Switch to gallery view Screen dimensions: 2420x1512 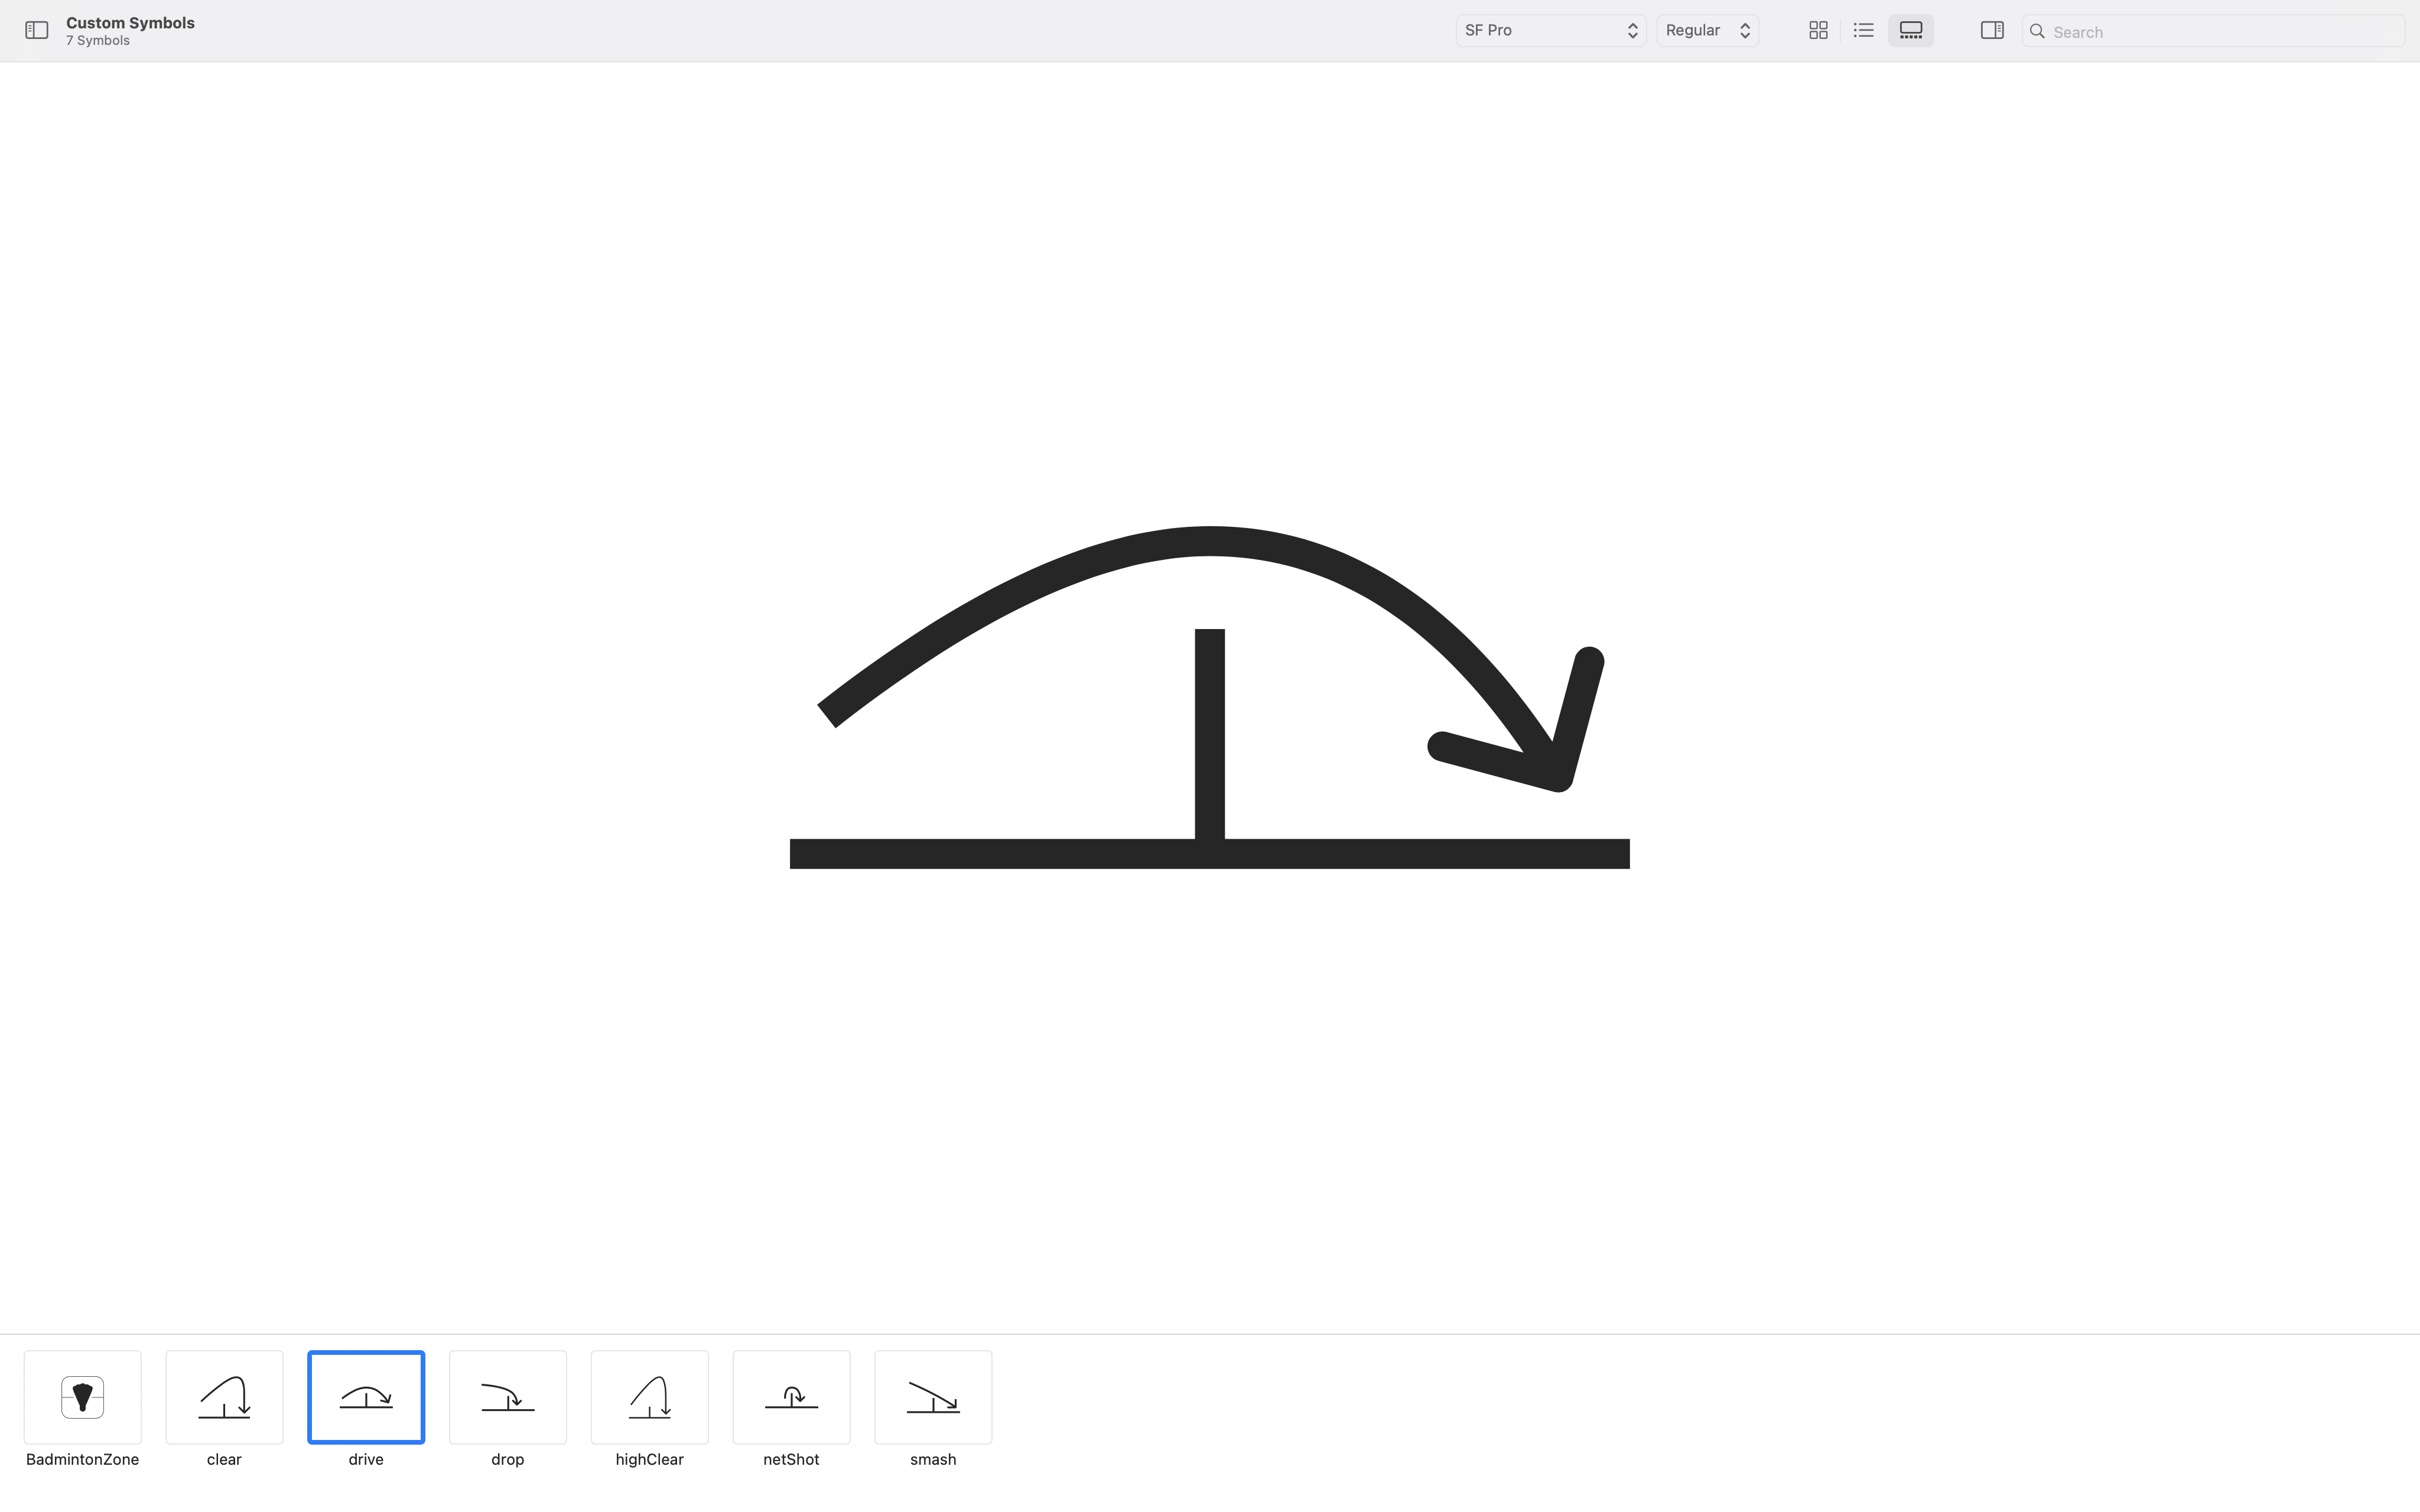point(1910,31)
